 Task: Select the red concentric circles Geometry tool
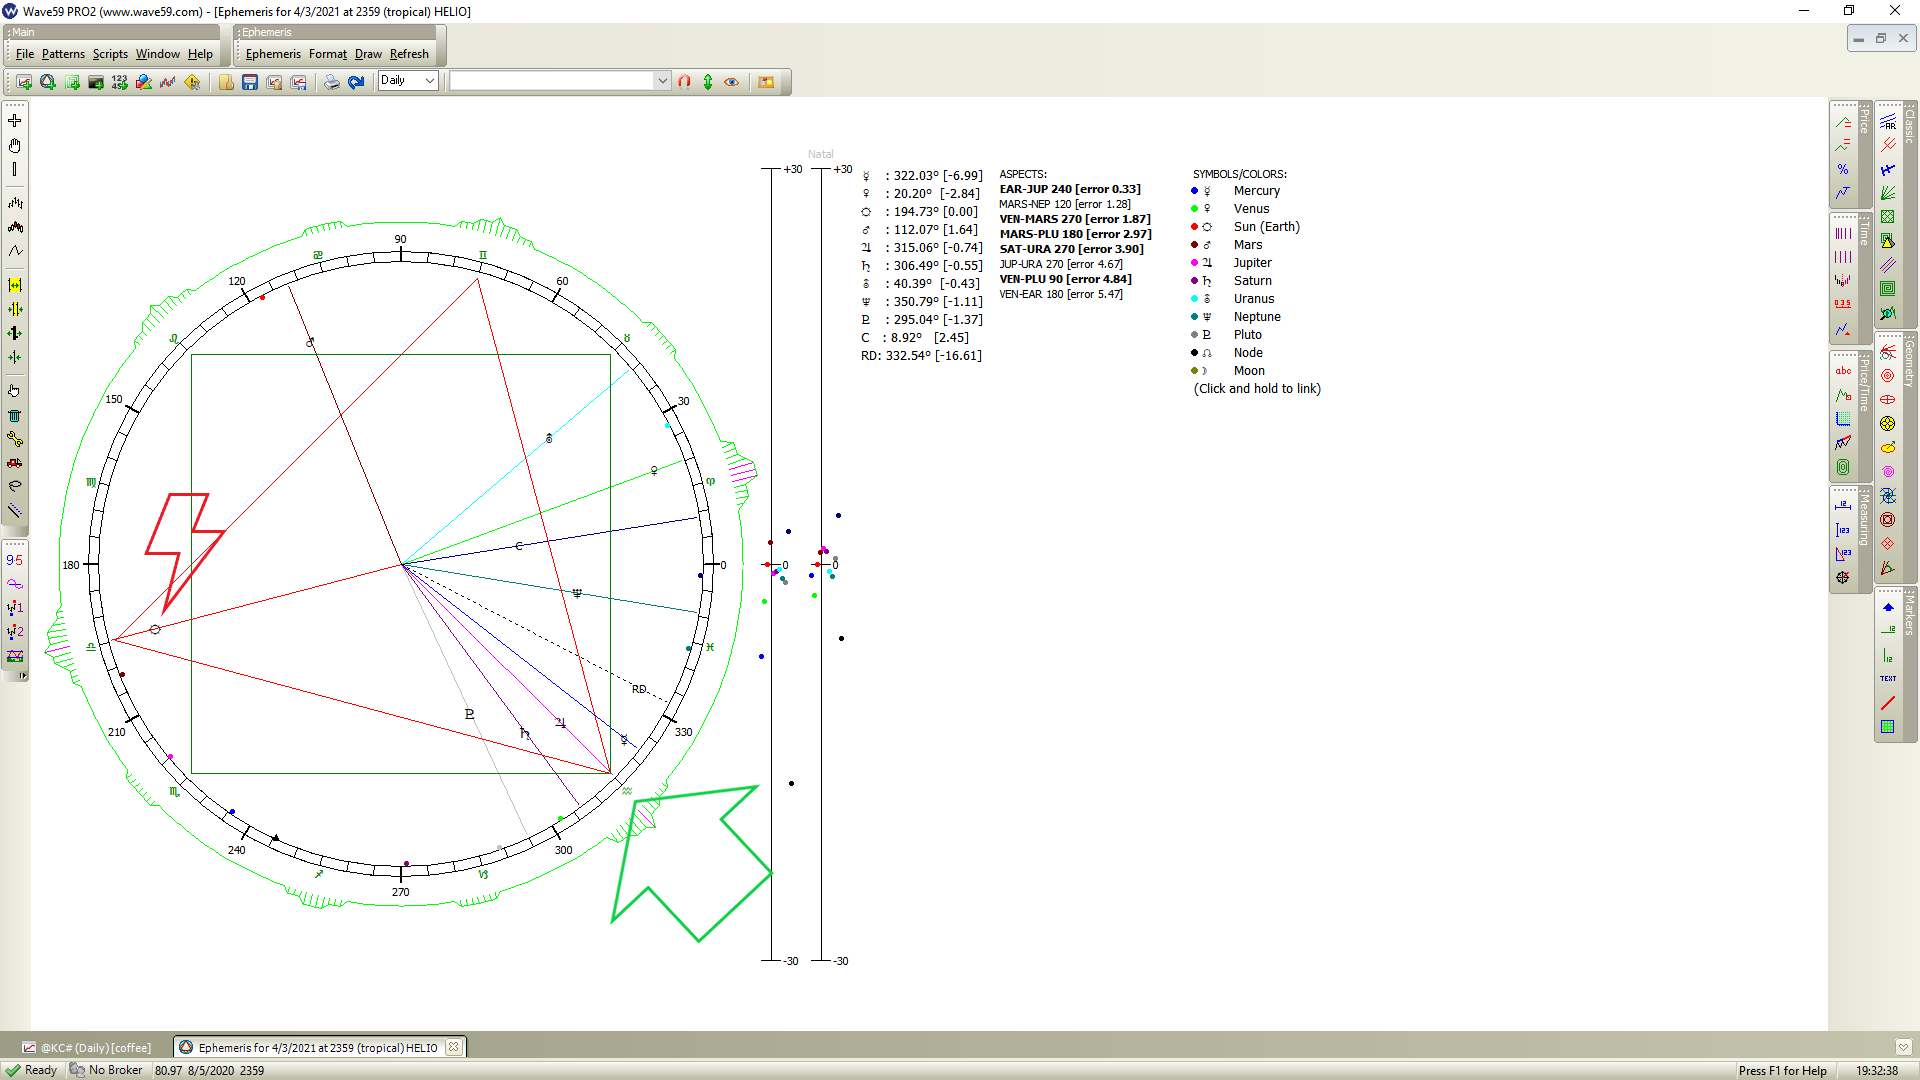click(x=1888, y=376)
